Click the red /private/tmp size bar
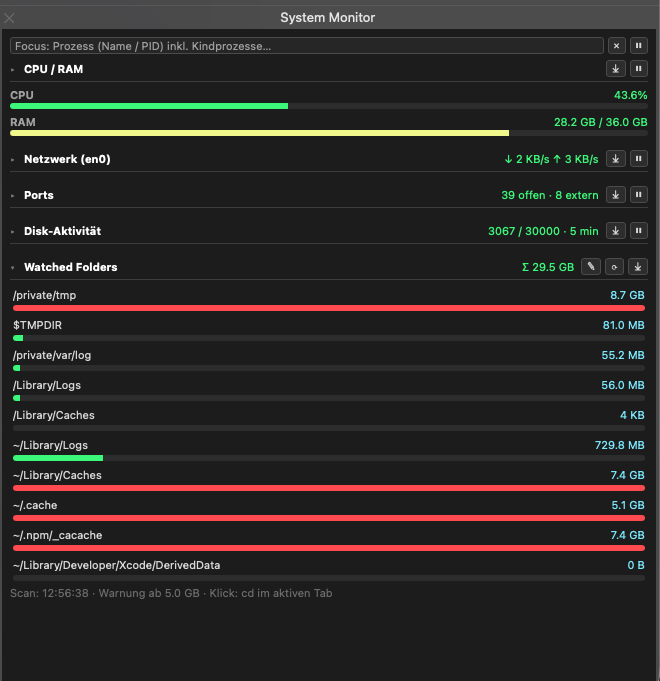 pyautogui.click(x=329, y=308)
